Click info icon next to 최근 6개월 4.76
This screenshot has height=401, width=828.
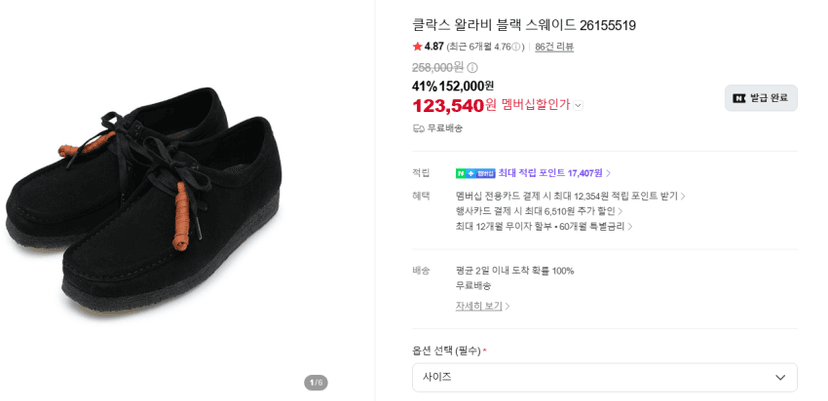(516, 46)
